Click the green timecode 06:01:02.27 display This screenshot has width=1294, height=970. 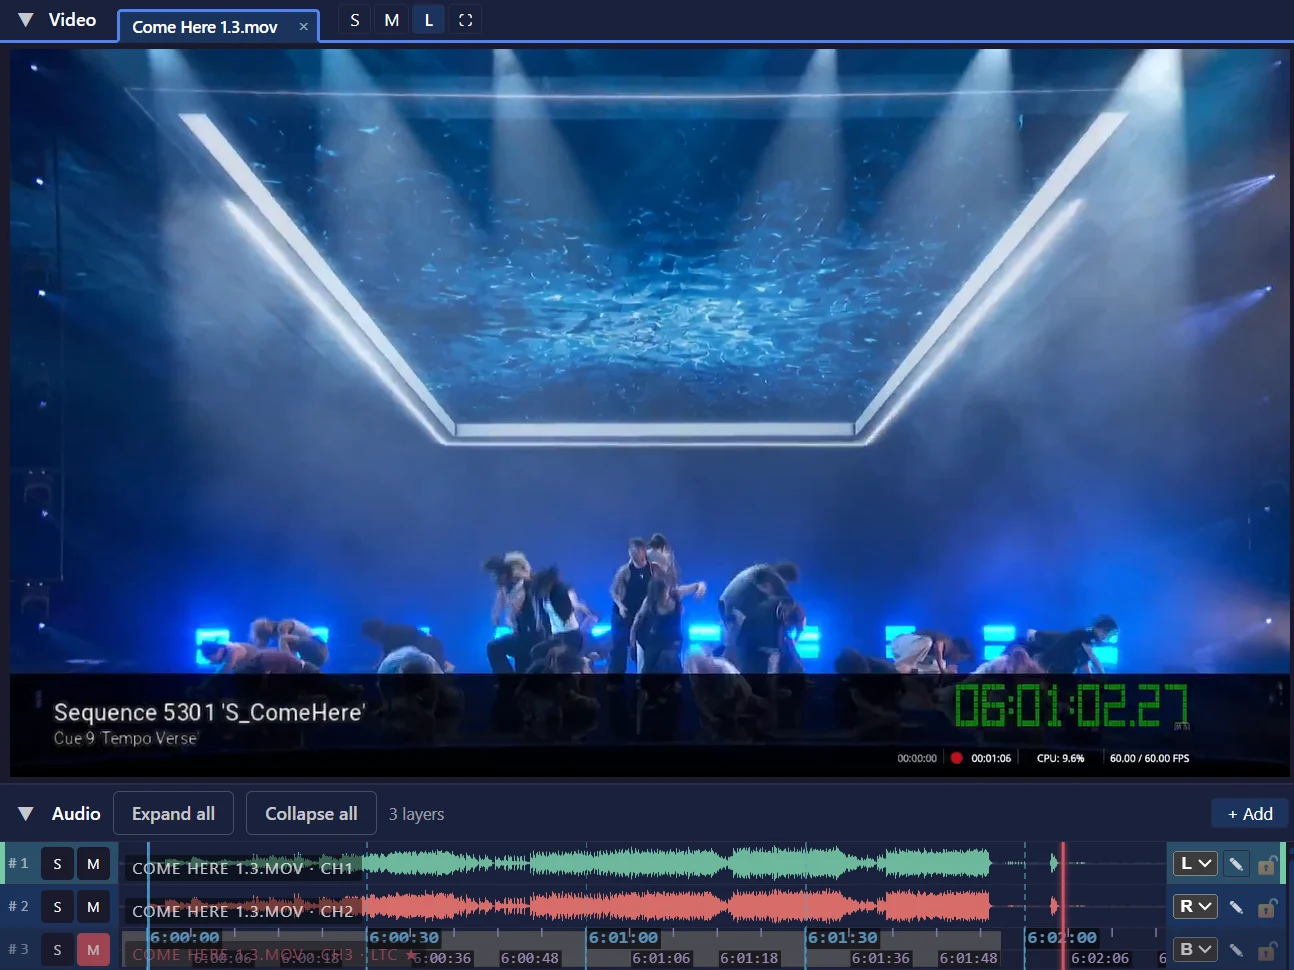coord(1071,706)
